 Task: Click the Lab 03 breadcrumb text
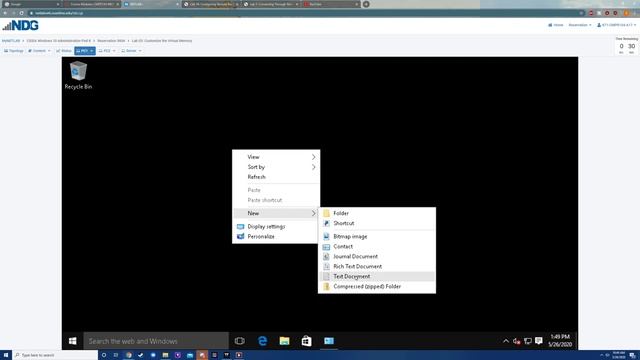tap(162, 41)
